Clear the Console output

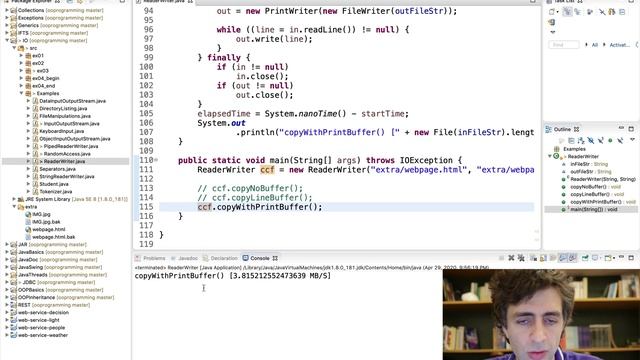coord(533,258)
